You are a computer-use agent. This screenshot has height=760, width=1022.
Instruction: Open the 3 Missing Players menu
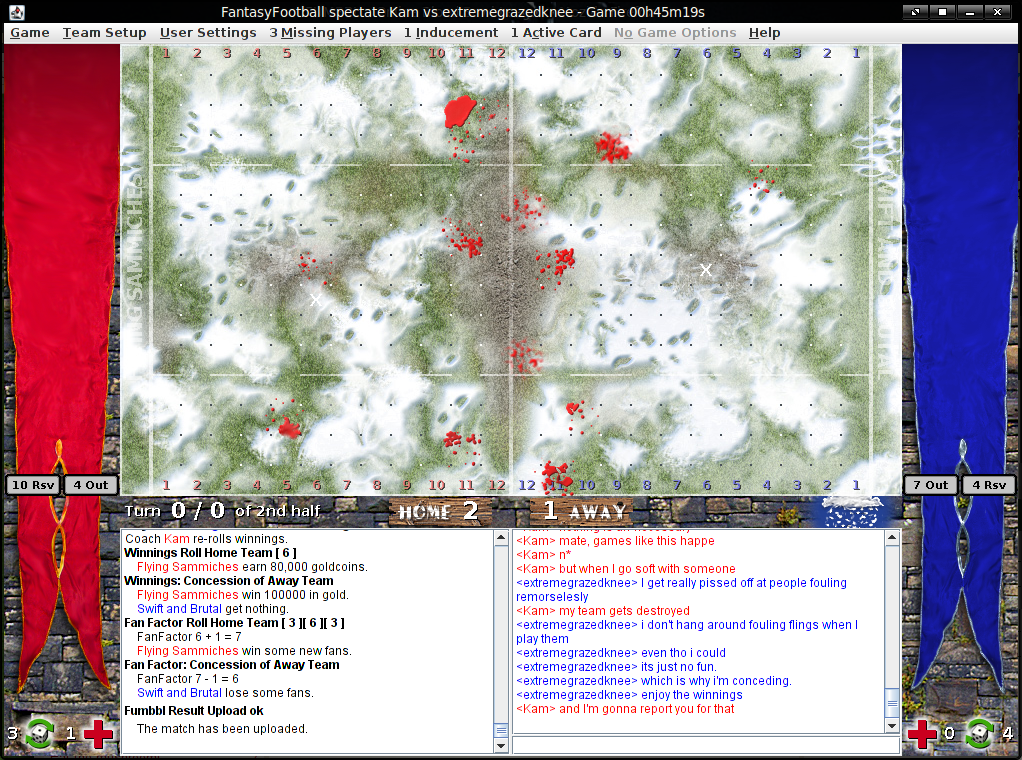click(330, 33)
